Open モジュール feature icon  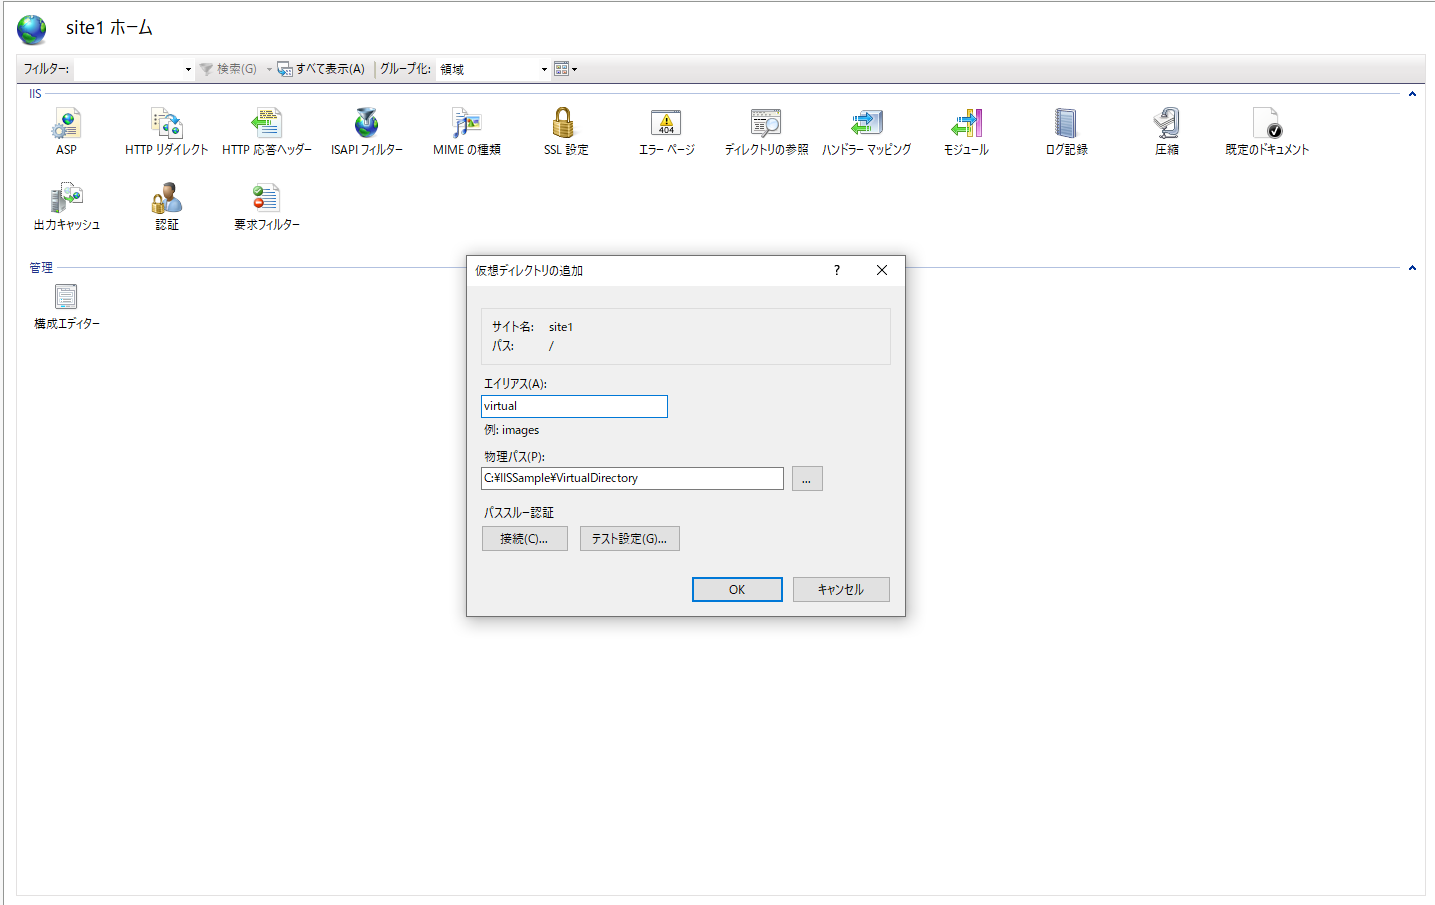(966, 123)
